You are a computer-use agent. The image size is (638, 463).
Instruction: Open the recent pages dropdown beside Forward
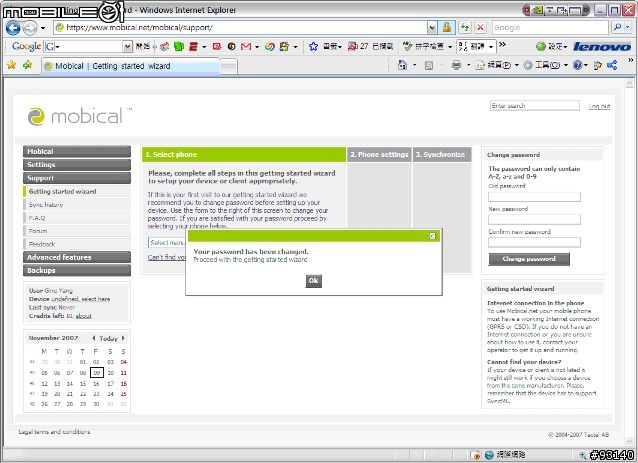[x=43, y=28]
